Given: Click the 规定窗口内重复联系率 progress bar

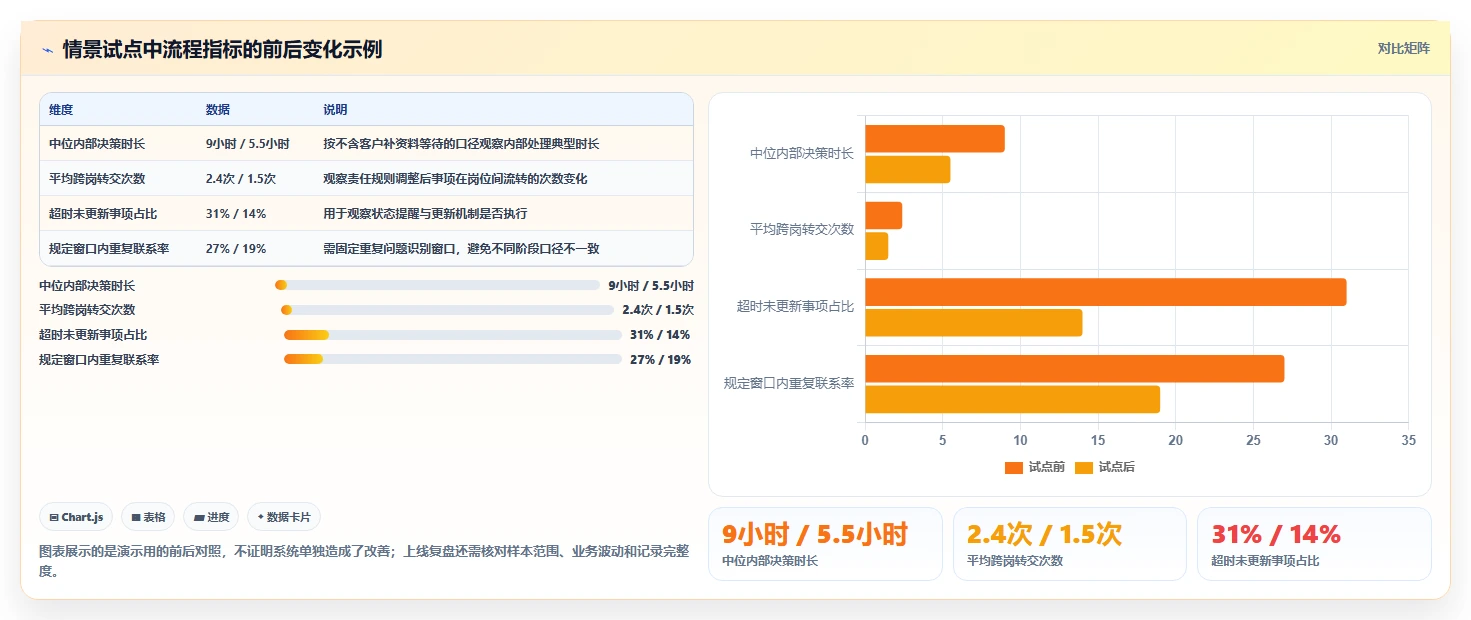Looking at the screenshot, I should coord(453,359).
